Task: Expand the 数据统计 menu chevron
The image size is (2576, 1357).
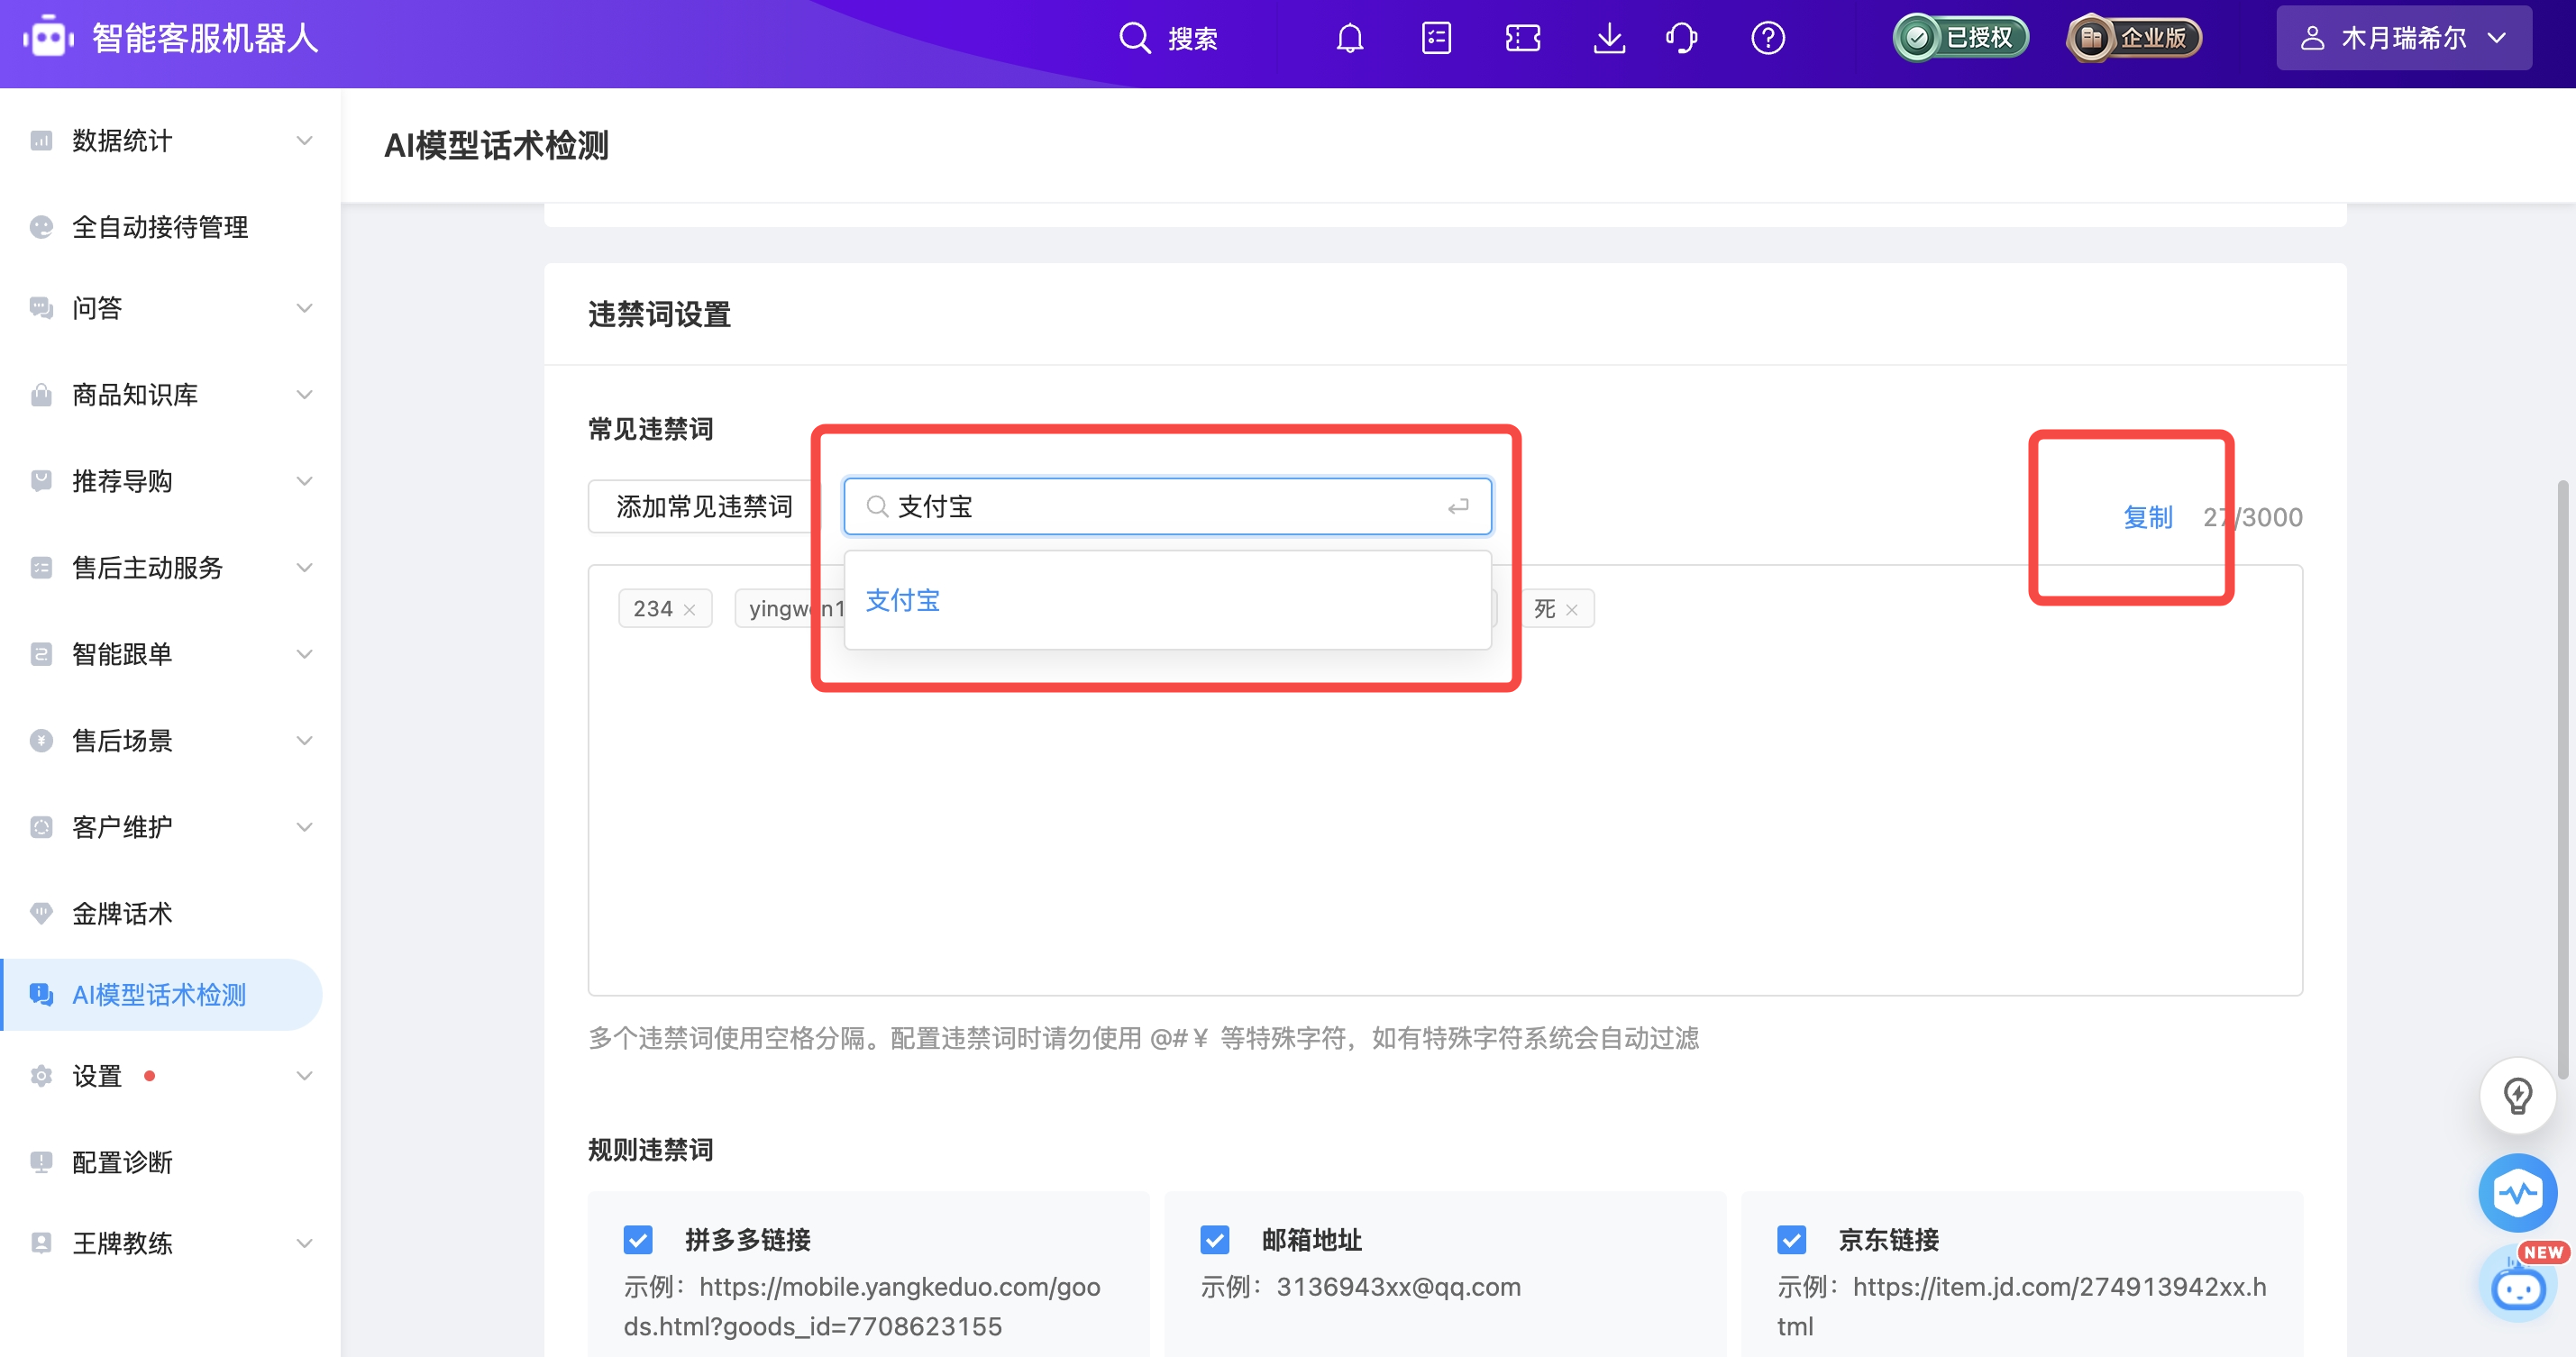Action: 305,140
